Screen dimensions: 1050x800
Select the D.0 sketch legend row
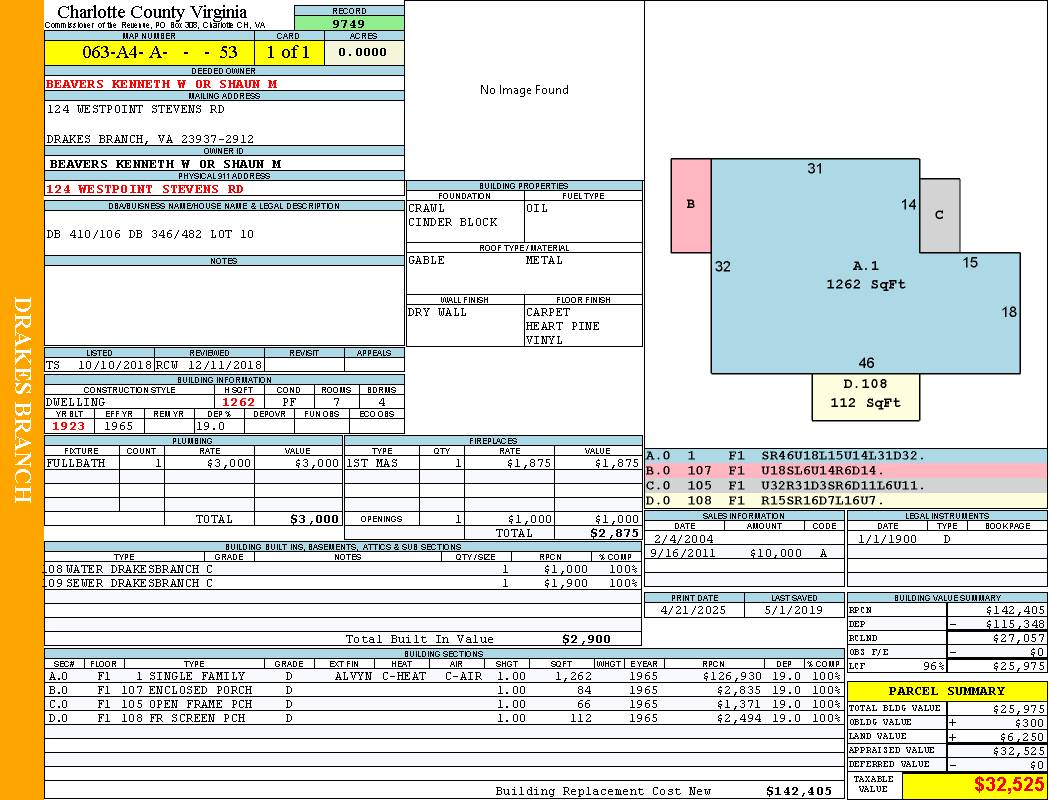coord(845,500)
